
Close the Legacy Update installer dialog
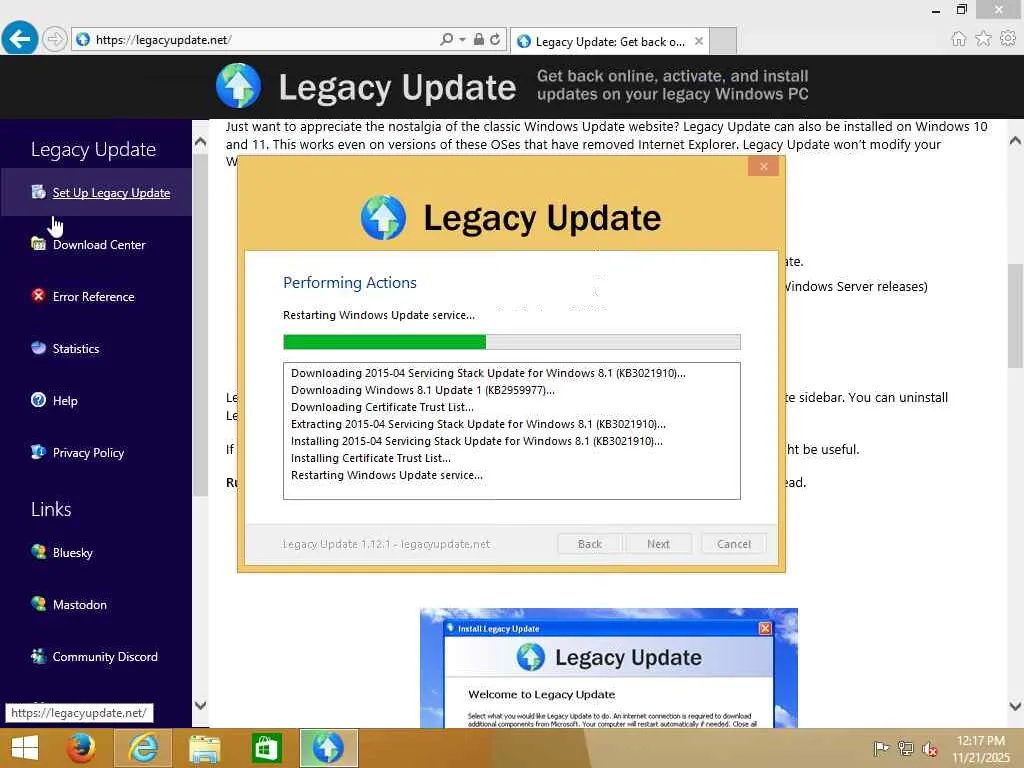(x=763, y=167)
